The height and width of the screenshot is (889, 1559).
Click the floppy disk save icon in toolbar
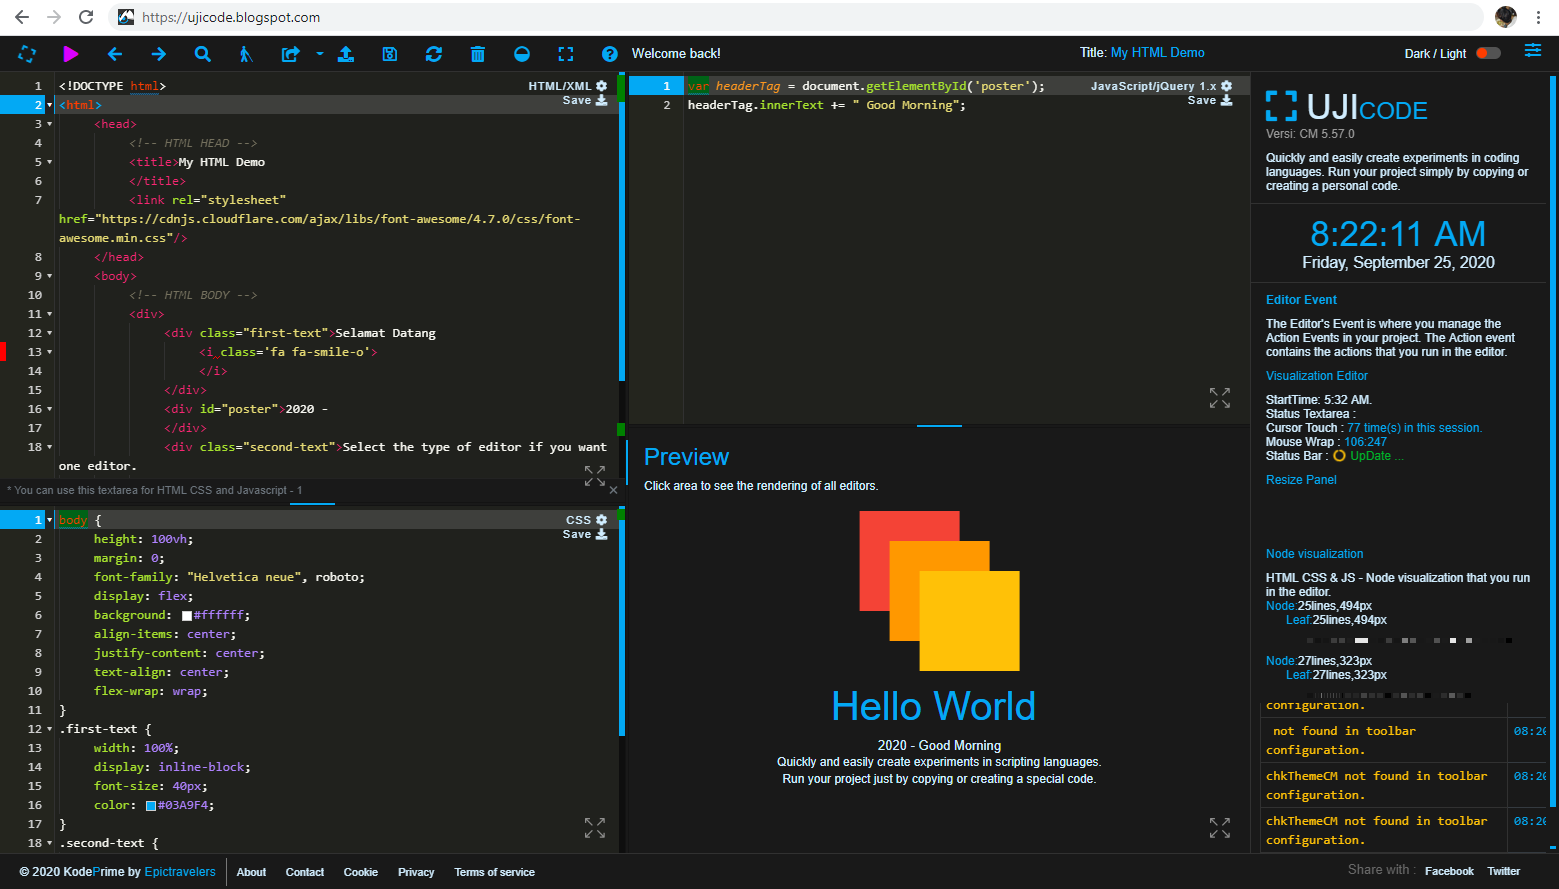click(x=390, y=54)
